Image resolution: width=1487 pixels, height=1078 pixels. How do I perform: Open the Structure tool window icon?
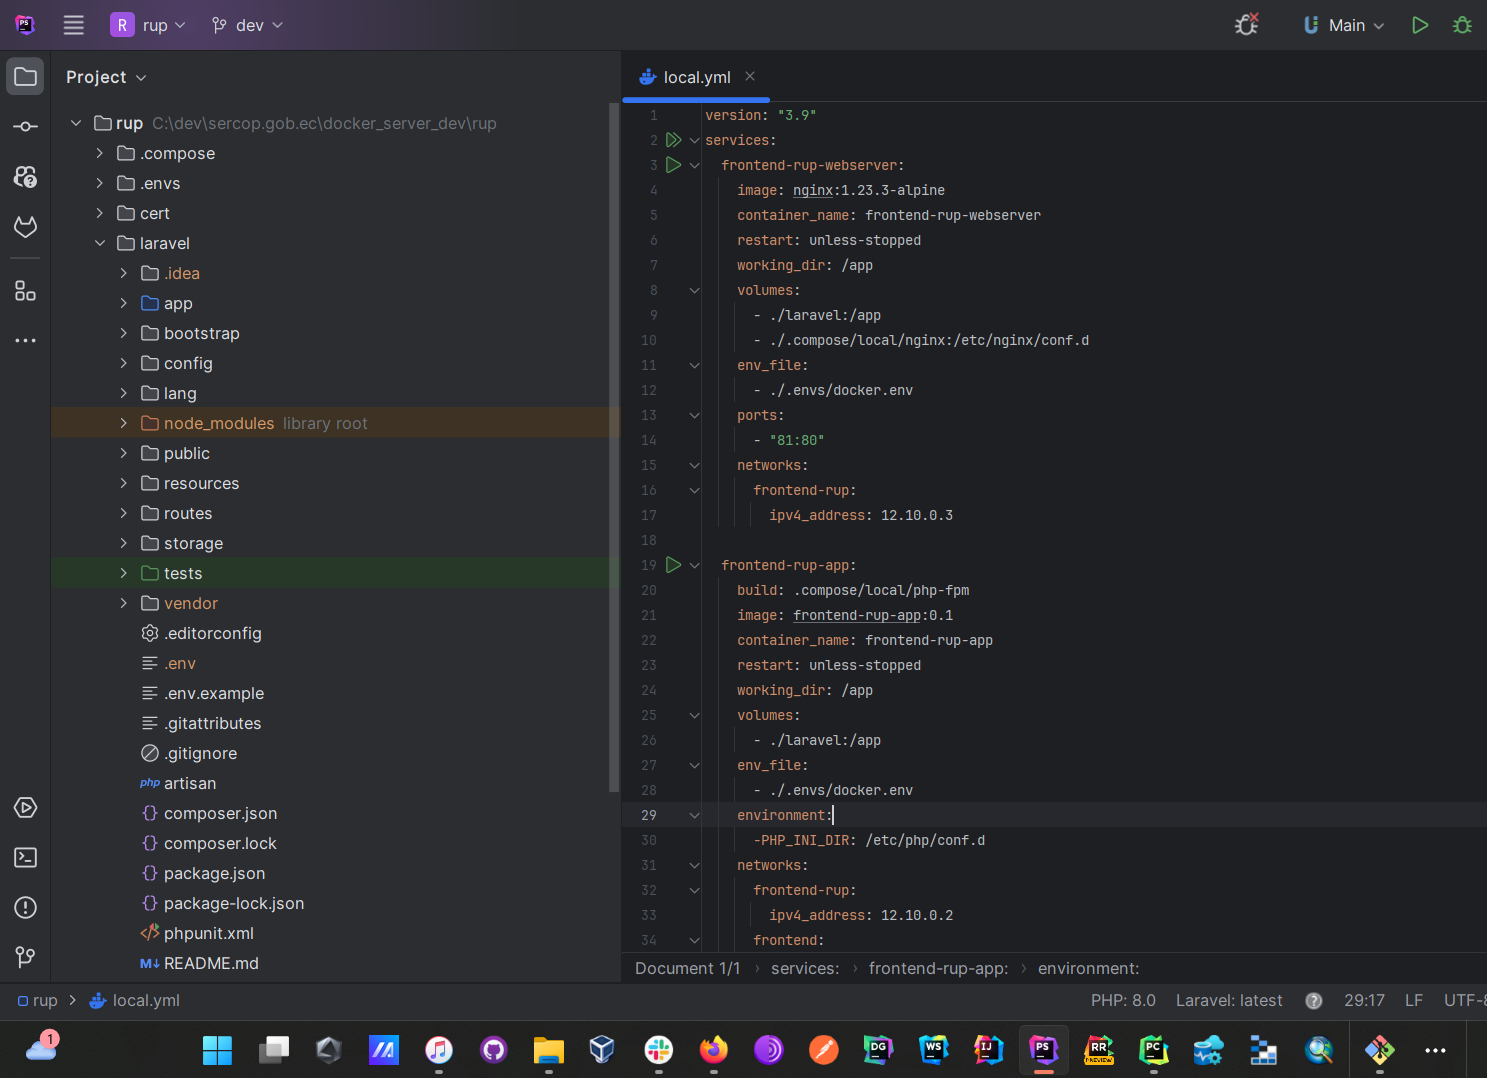[26, 291]
